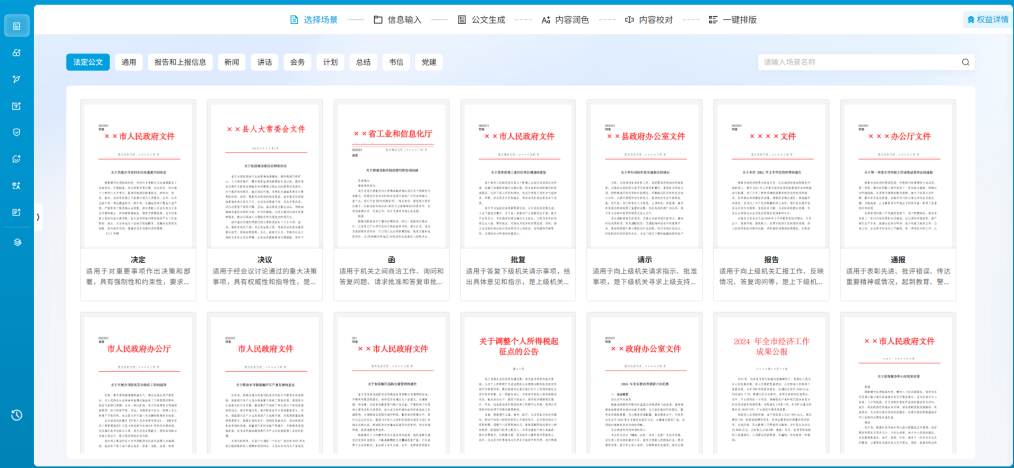This screenshot has height=468, width=1014.
Task: Switch to the 党建 category
Action: tap(429, 62)
